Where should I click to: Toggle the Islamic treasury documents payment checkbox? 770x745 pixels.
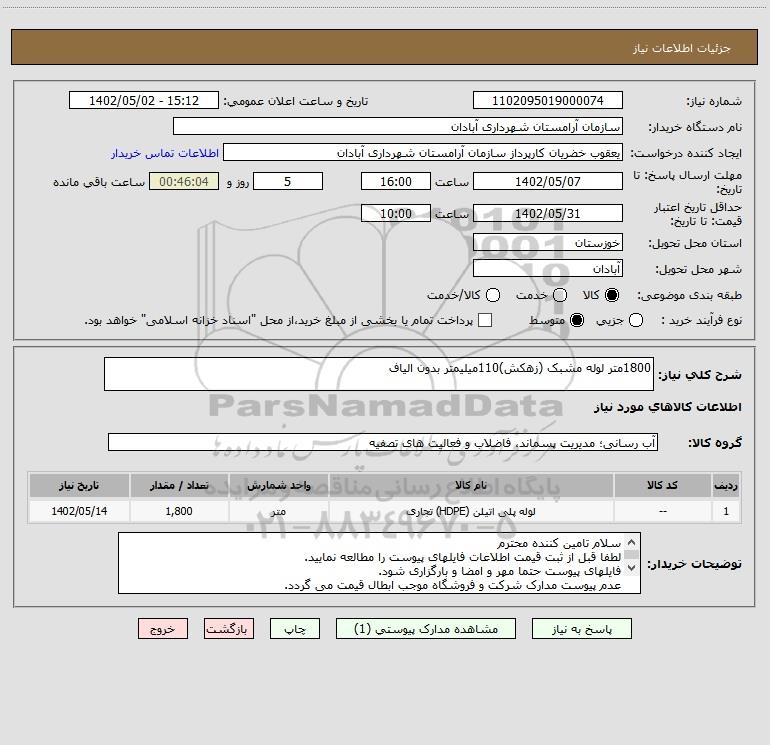[x=485, y=320]
